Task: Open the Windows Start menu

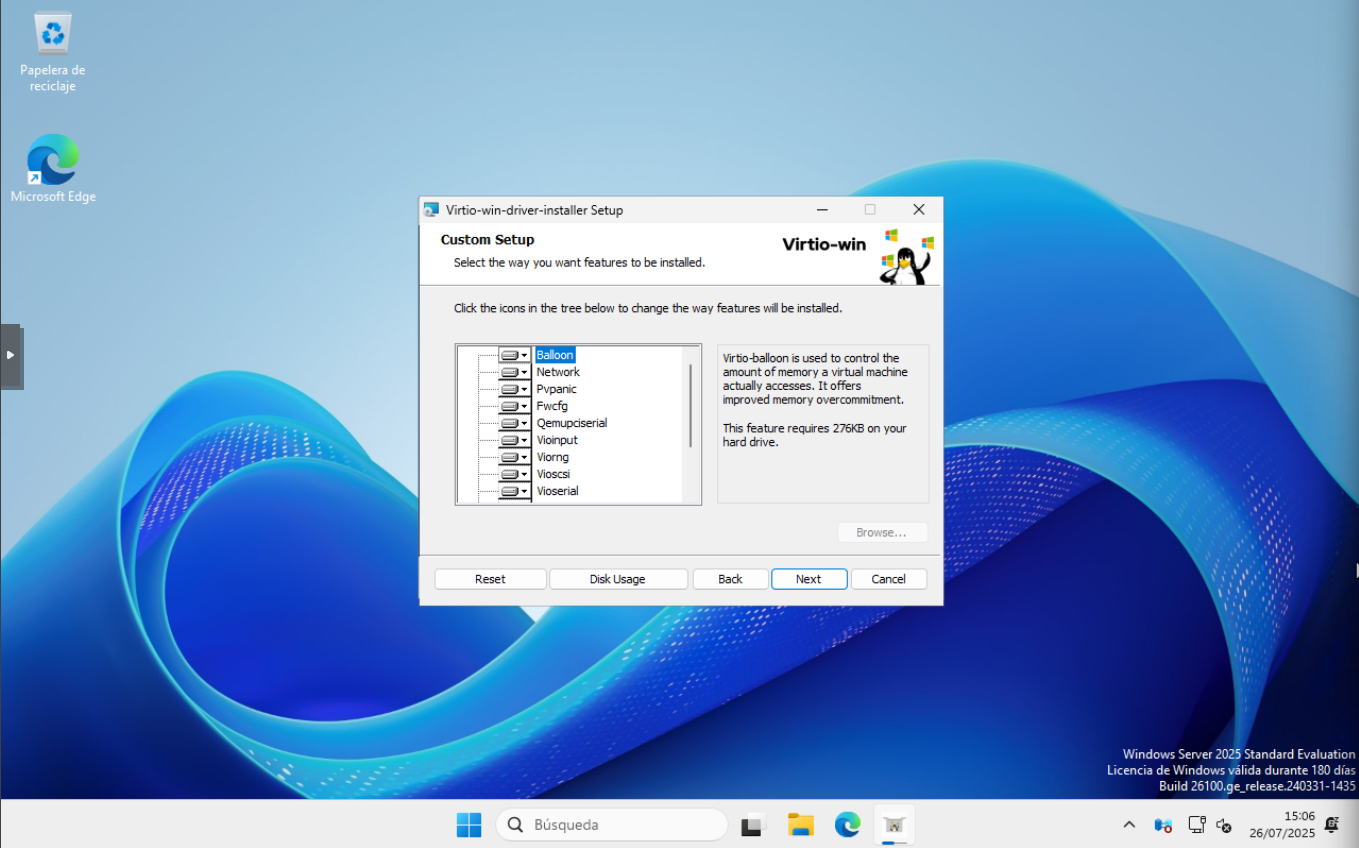Action: point(469,825)
